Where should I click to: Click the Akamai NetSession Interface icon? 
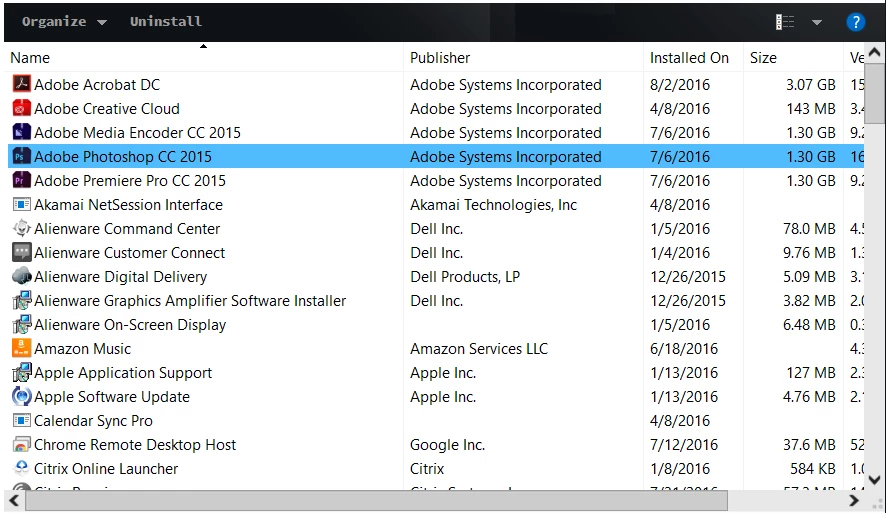[x=21, y=204]
